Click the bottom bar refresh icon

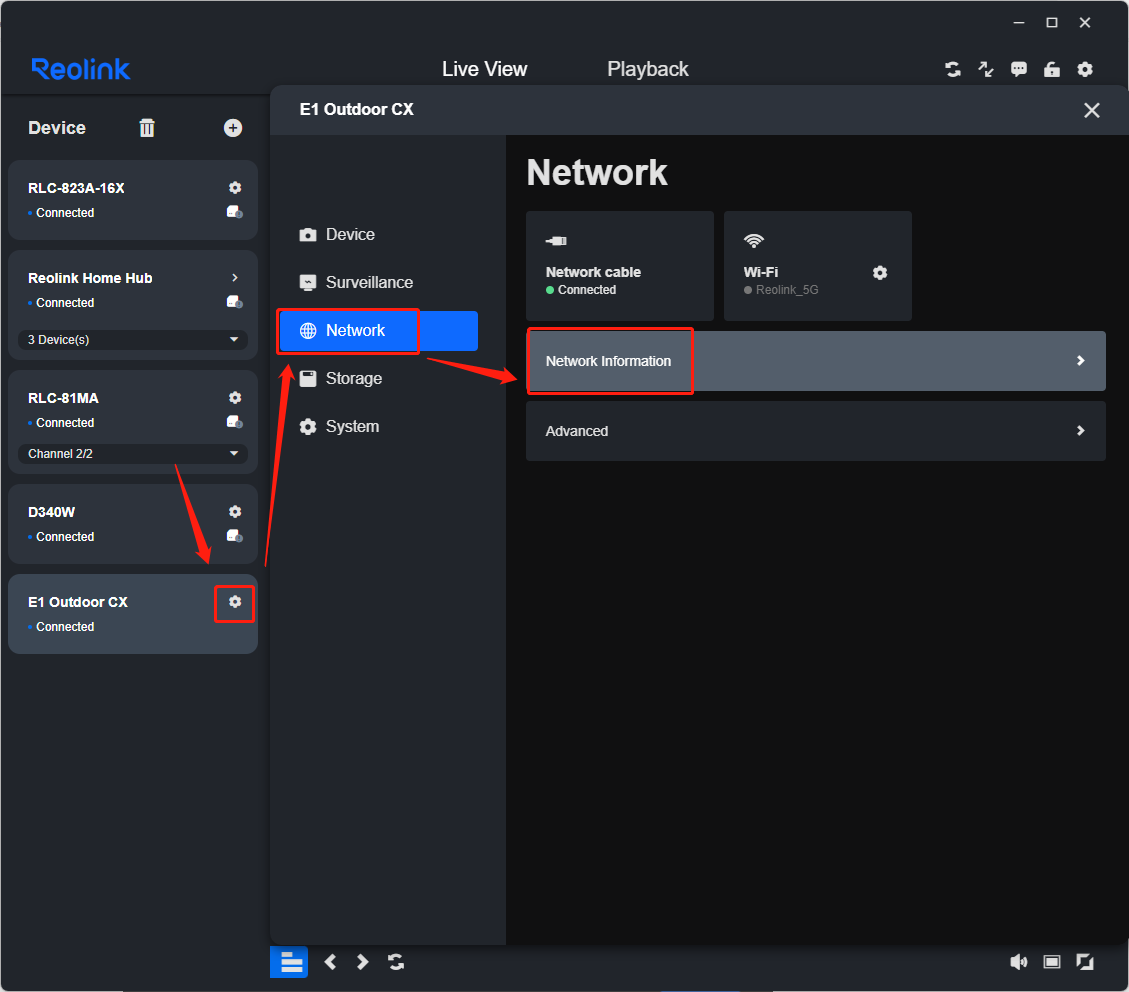tap(396, 962)
